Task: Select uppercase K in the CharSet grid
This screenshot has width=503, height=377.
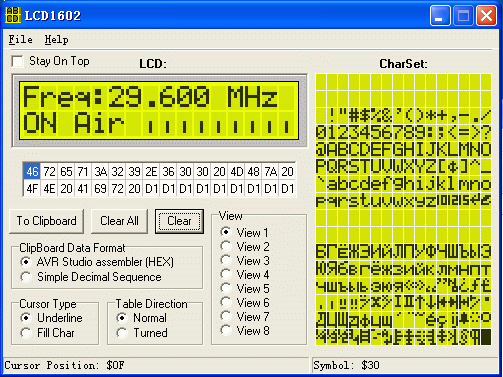Action: pyautogui.click(x=442, y=150)
